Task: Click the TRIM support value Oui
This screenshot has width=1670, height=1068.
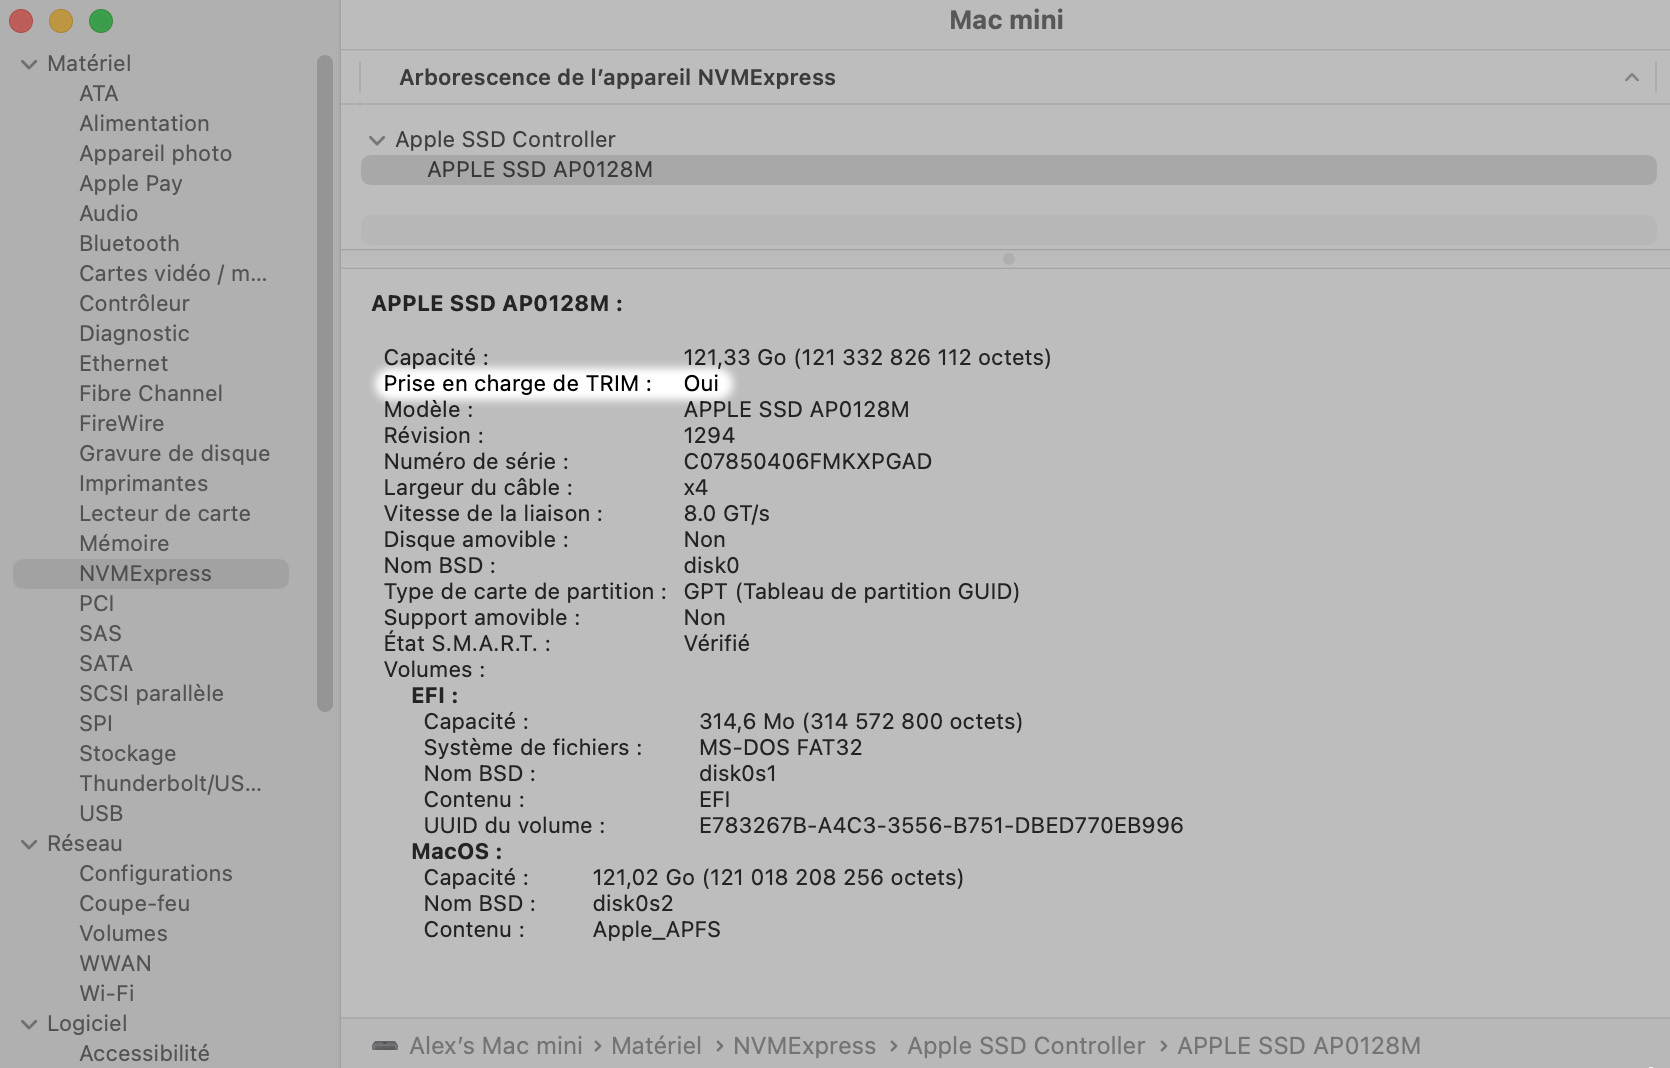Action: 701,383
